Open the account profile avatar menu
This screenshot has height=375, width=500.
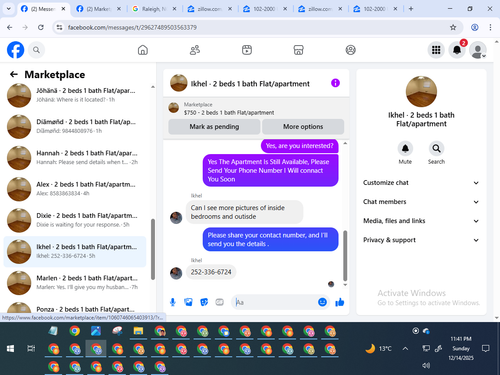pos(478,50)
